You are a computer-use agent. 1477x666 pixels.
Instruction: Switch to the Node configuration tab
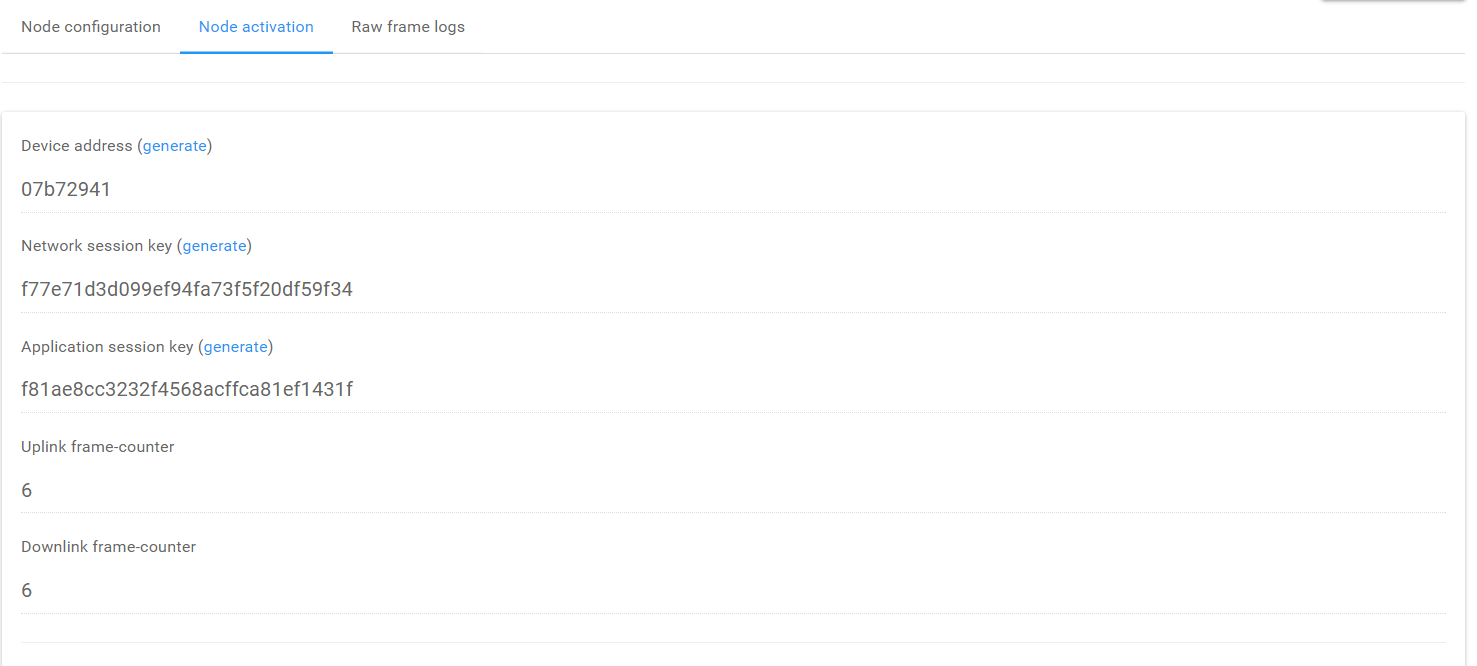[91, 27]
